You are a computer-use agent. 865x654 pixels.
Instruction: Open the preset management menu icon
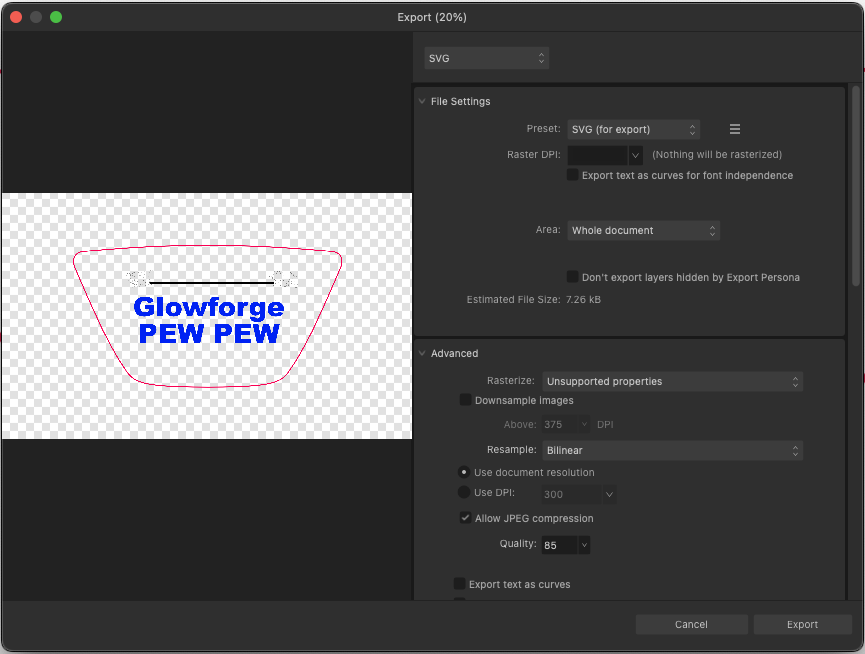734,128
